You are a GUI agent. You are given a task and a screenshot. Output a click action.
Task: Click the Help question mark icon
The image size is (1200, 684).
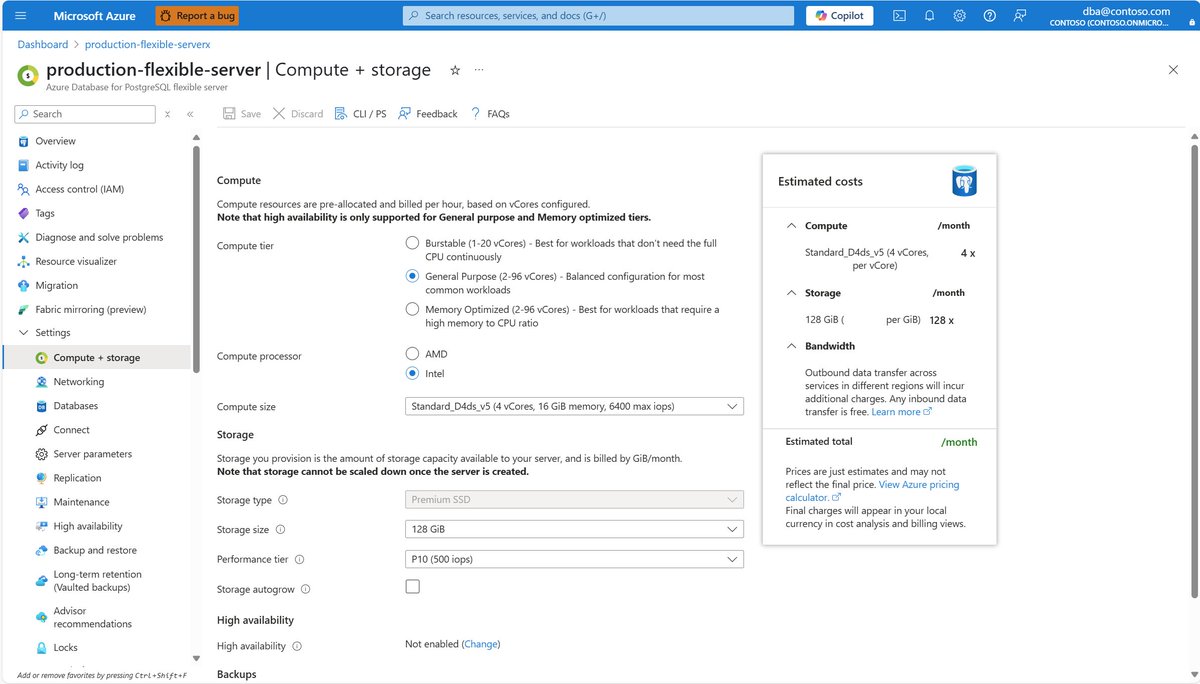pyautogui.click(x=989, y=15)
